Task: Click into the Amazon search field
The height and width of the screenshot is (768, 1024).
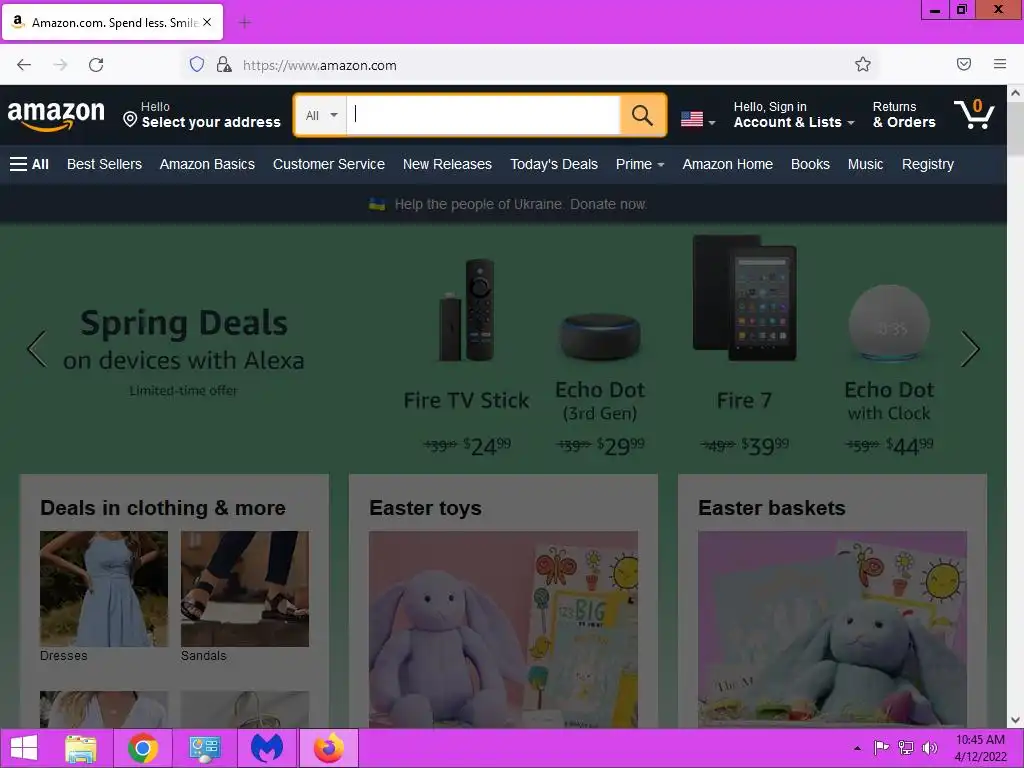Action: 483,116
